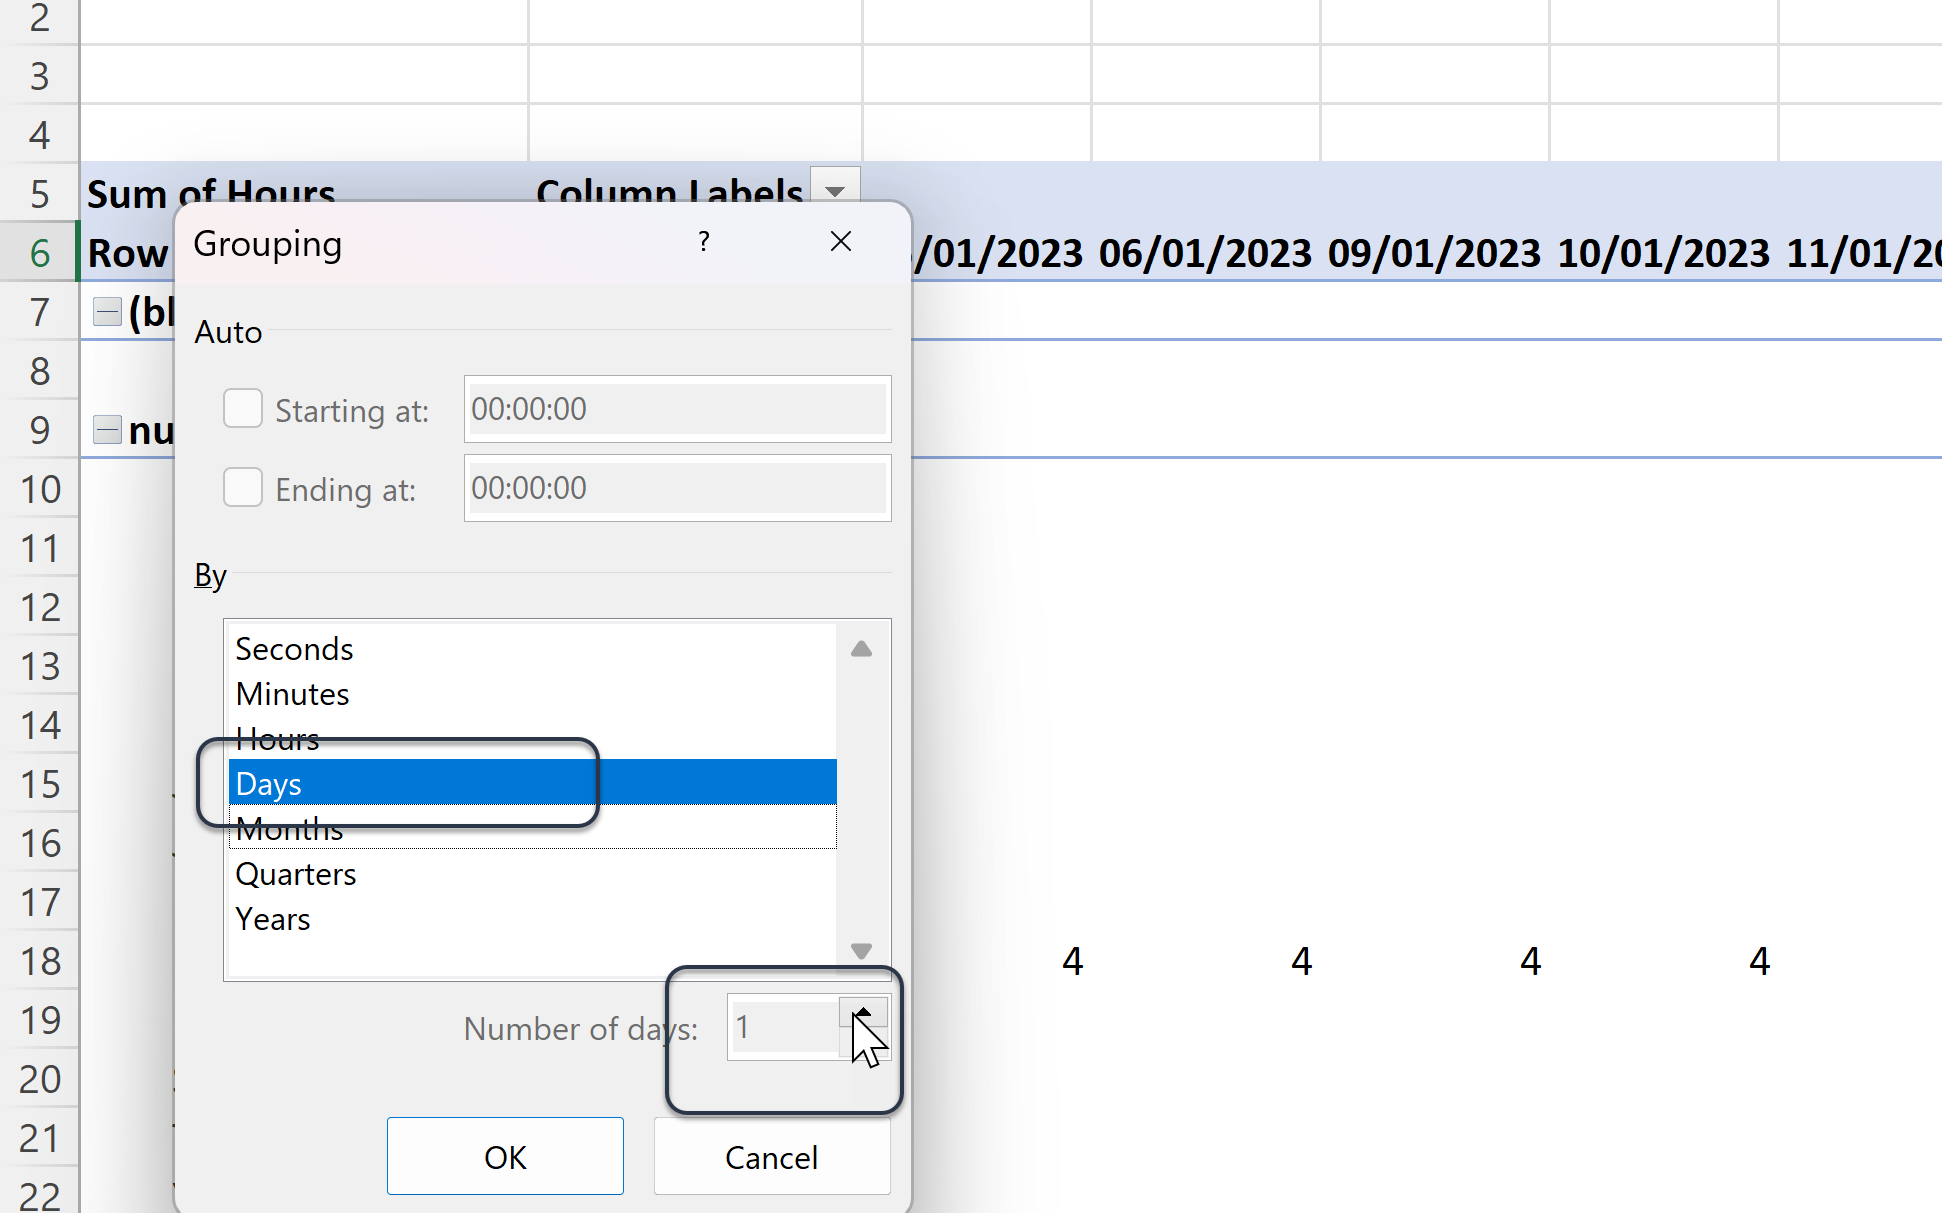Enable the Ending at checkbox
The image size is (1942, 1213).
click(240, 486)
